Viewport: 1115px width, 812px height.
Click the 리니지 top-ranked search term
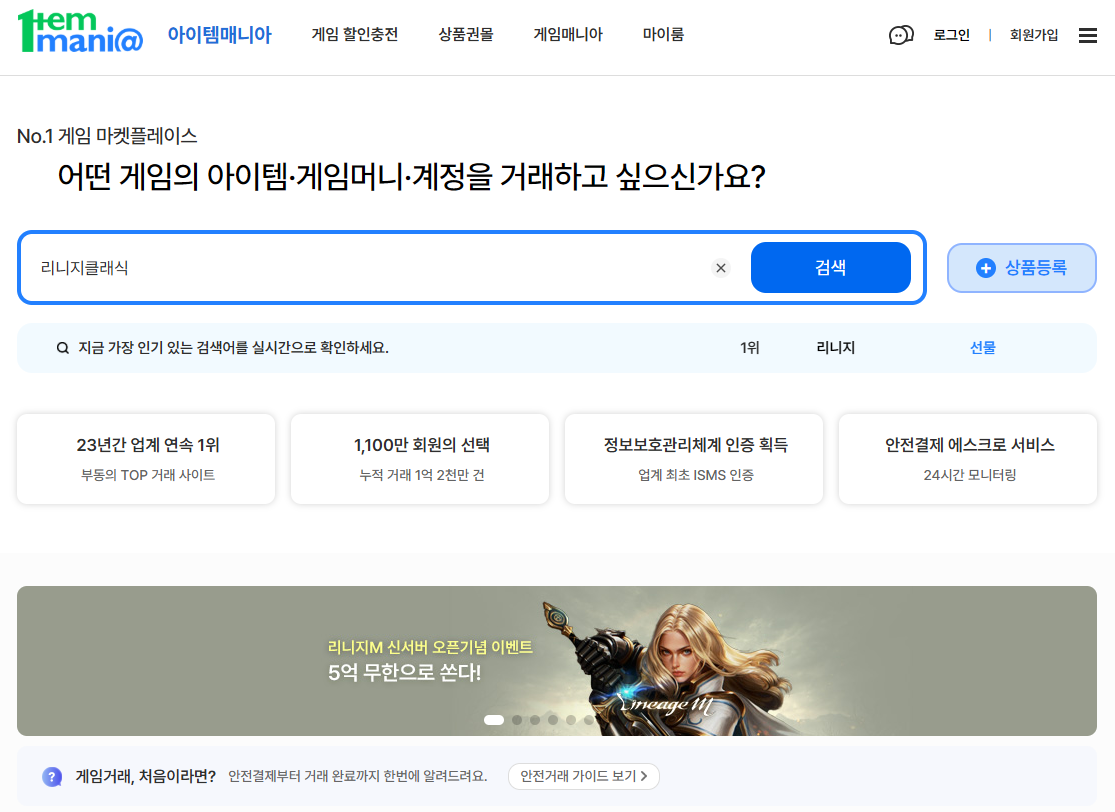coord(836,348)
